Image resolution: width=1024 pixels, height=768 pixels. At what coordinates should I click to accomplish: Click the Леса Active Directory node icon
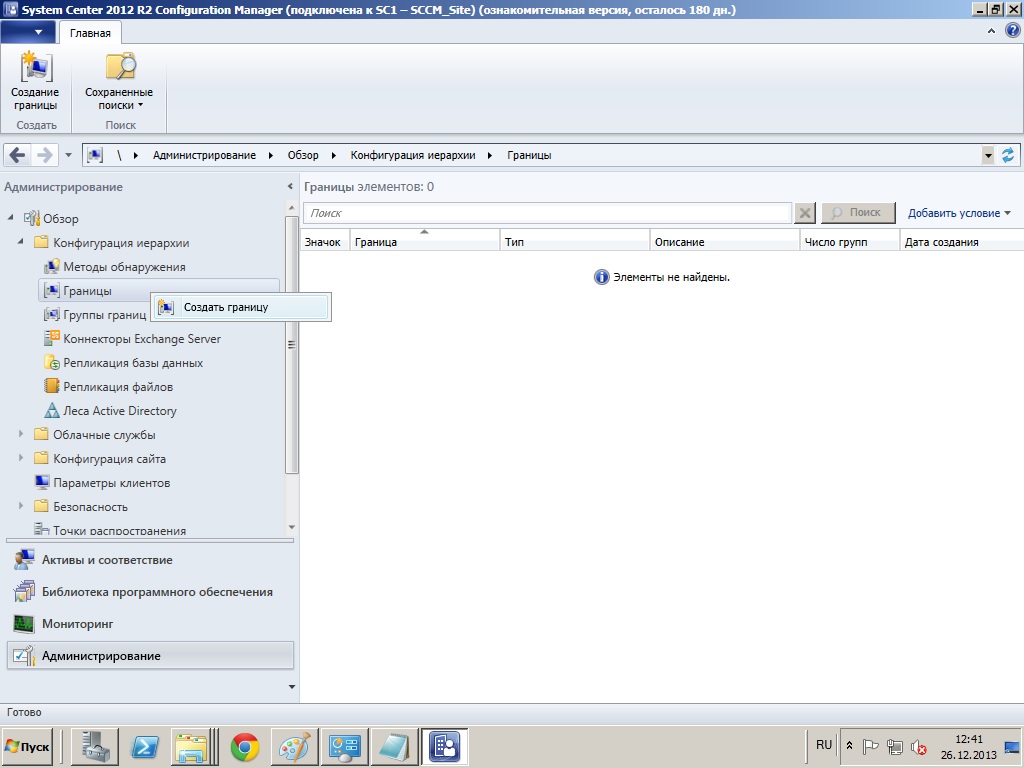point(52,411)
